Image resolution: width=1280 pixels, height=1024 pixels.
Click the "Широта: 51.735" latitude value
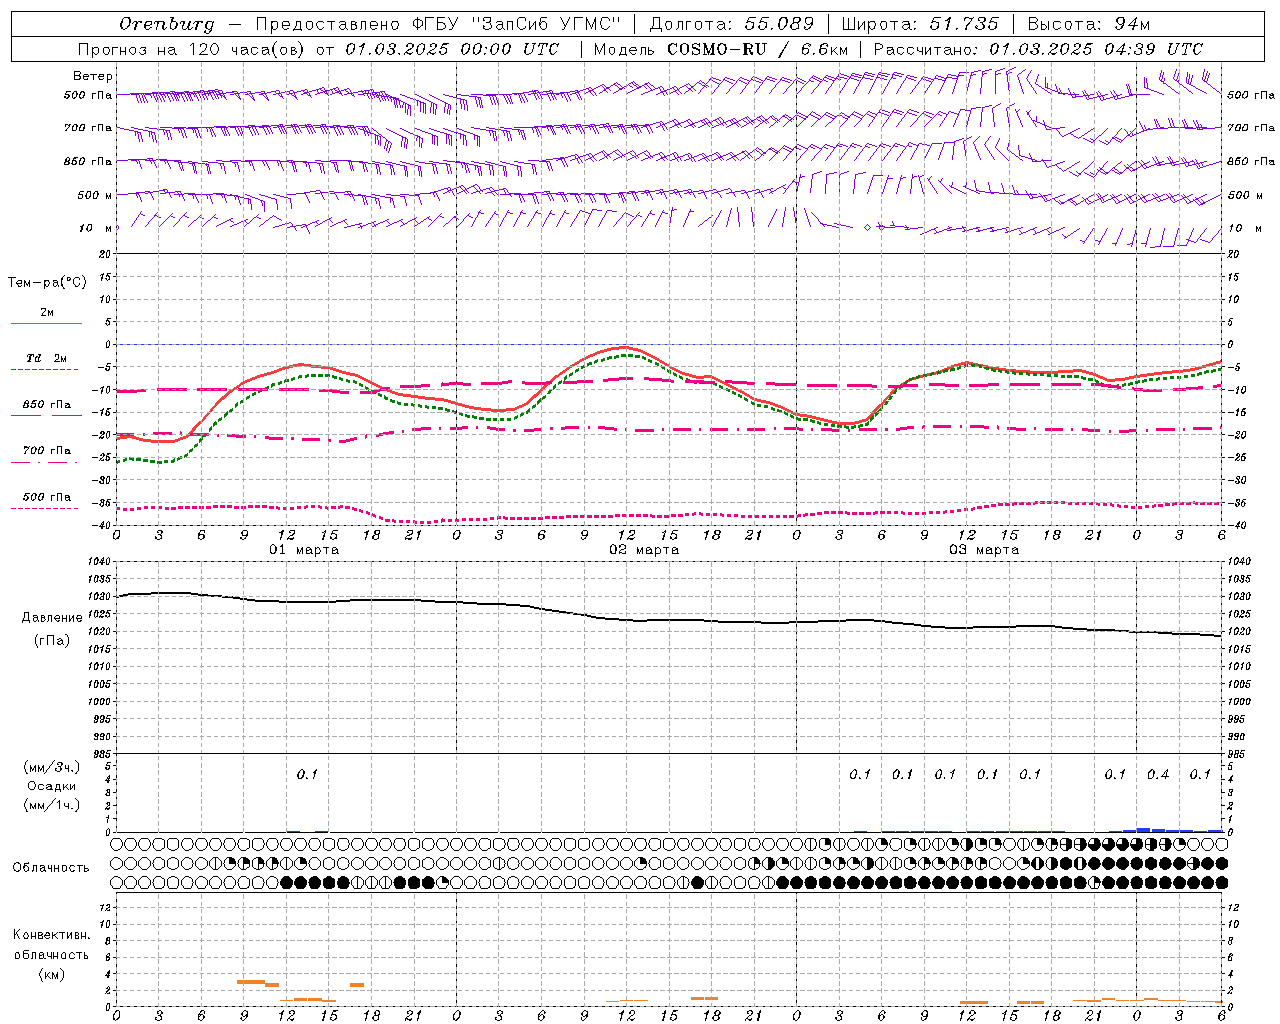coord(920,24)
